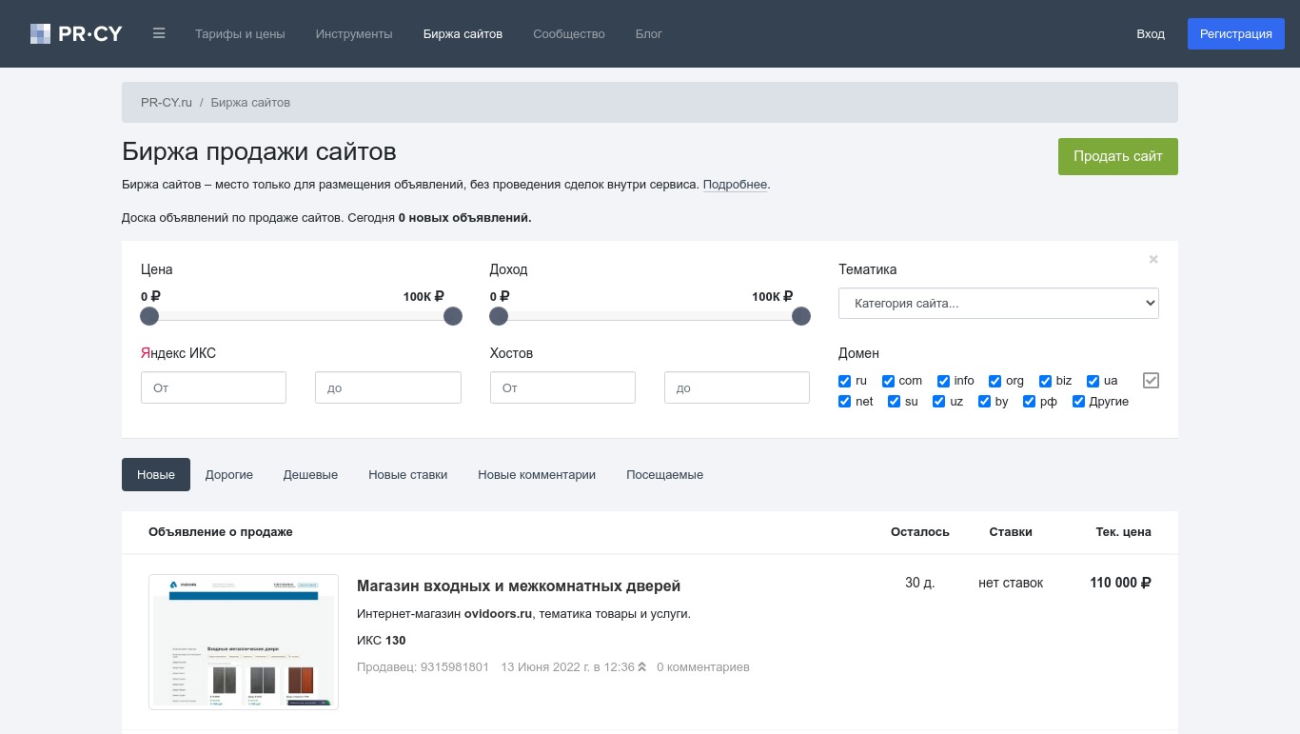Click the Продать сайт button
The image size is (1300, 734).
(x=1117, y=157)
